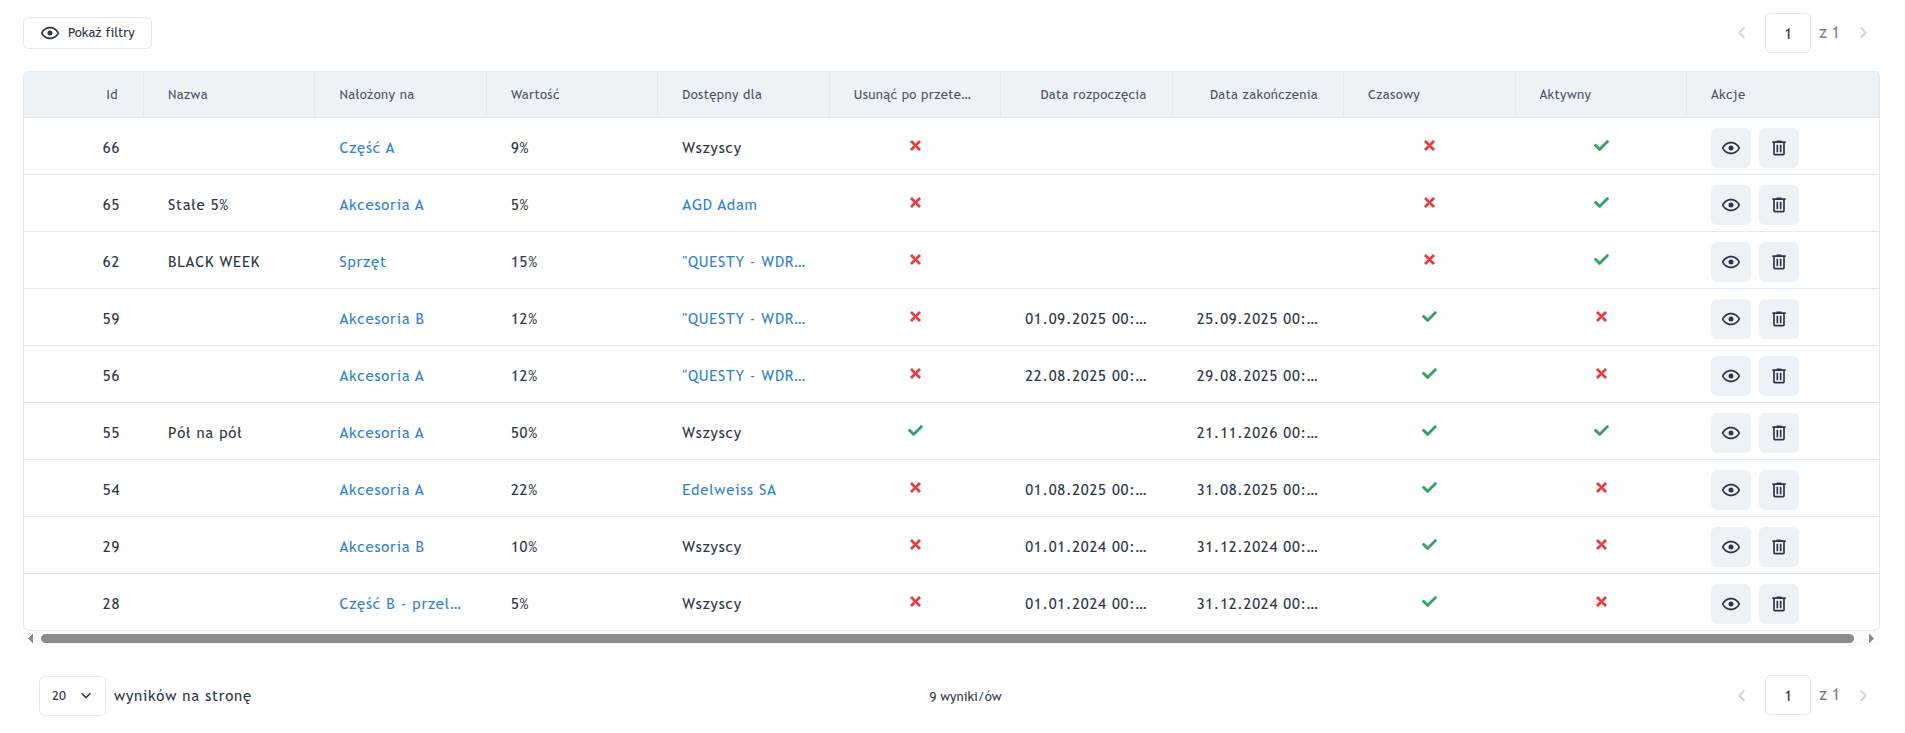The image size is (1905, 733).
Task: Click the green Aktywny check for discount 66
Action: [1601, 146]
